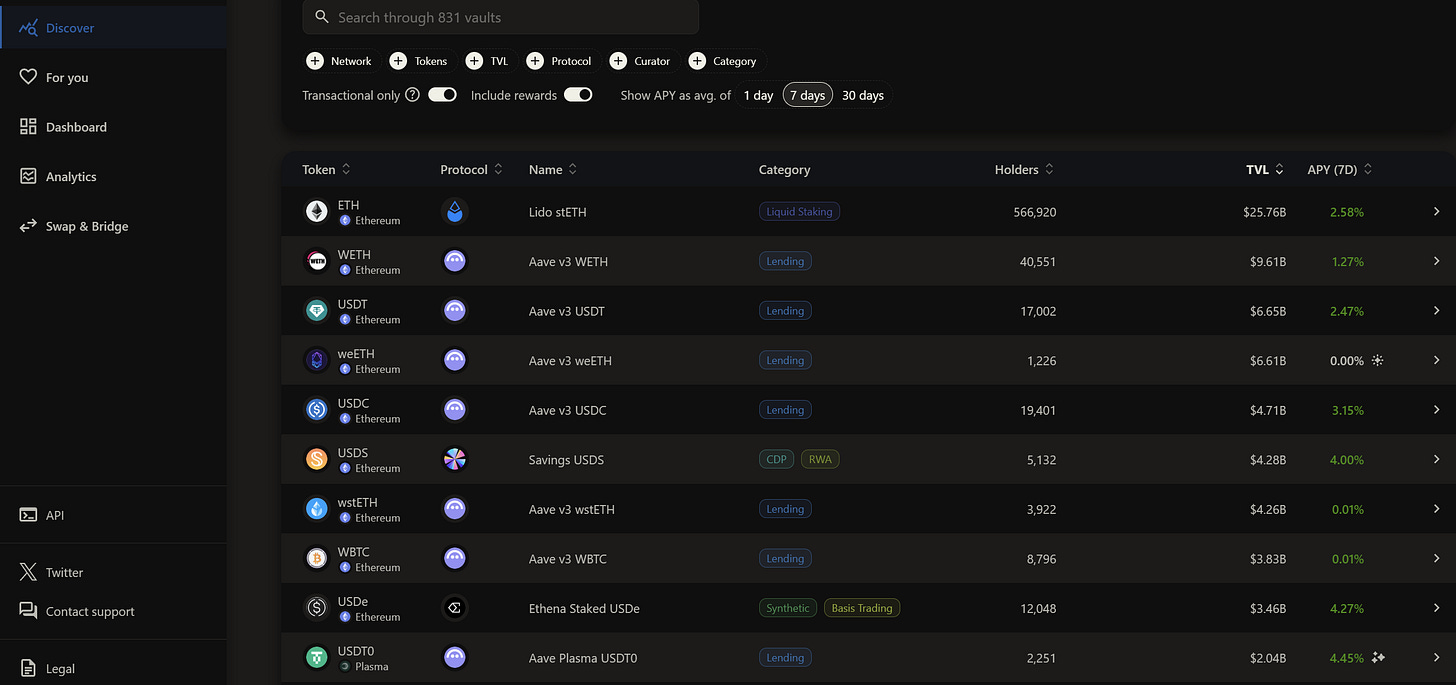Image resolution: width=1456 pixels, height=685 pixels.
Task: Click the sparkle icon beside 4.45% APY
Action: 1378,657
